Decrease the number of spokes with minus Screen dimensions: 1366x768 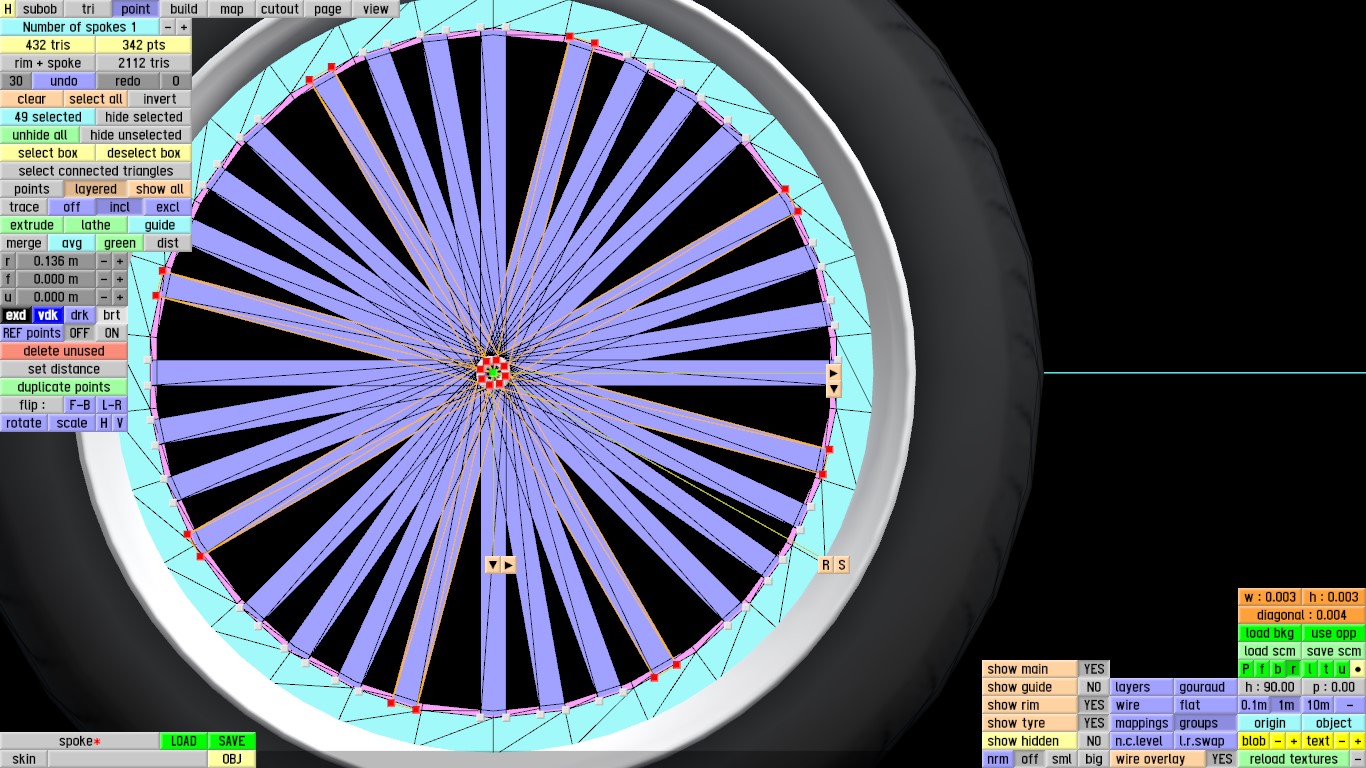click(x=167, y=27)
